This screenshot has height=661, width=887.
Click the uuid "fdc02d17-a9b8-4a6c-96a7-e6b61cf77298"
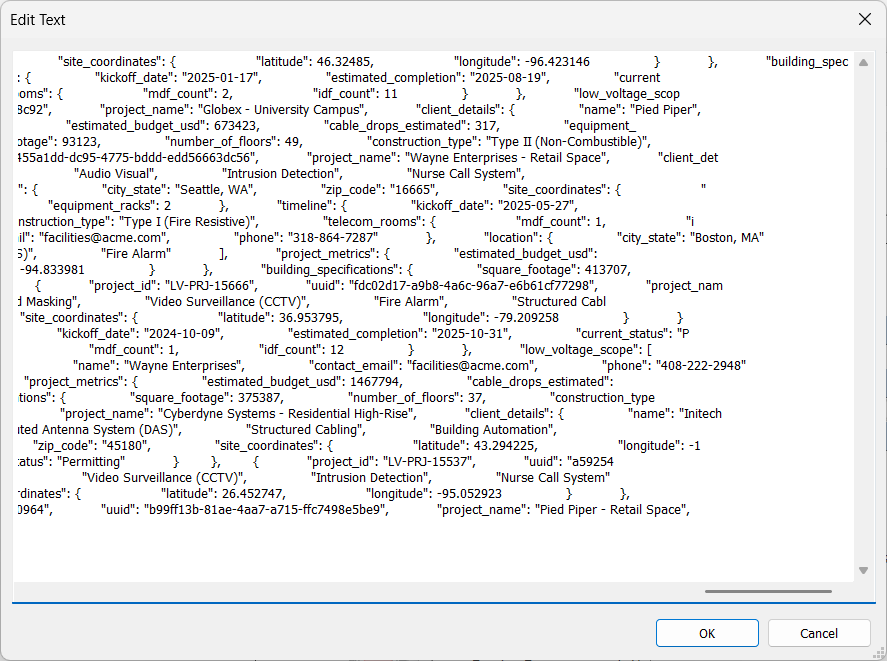[x=473, y=286]
